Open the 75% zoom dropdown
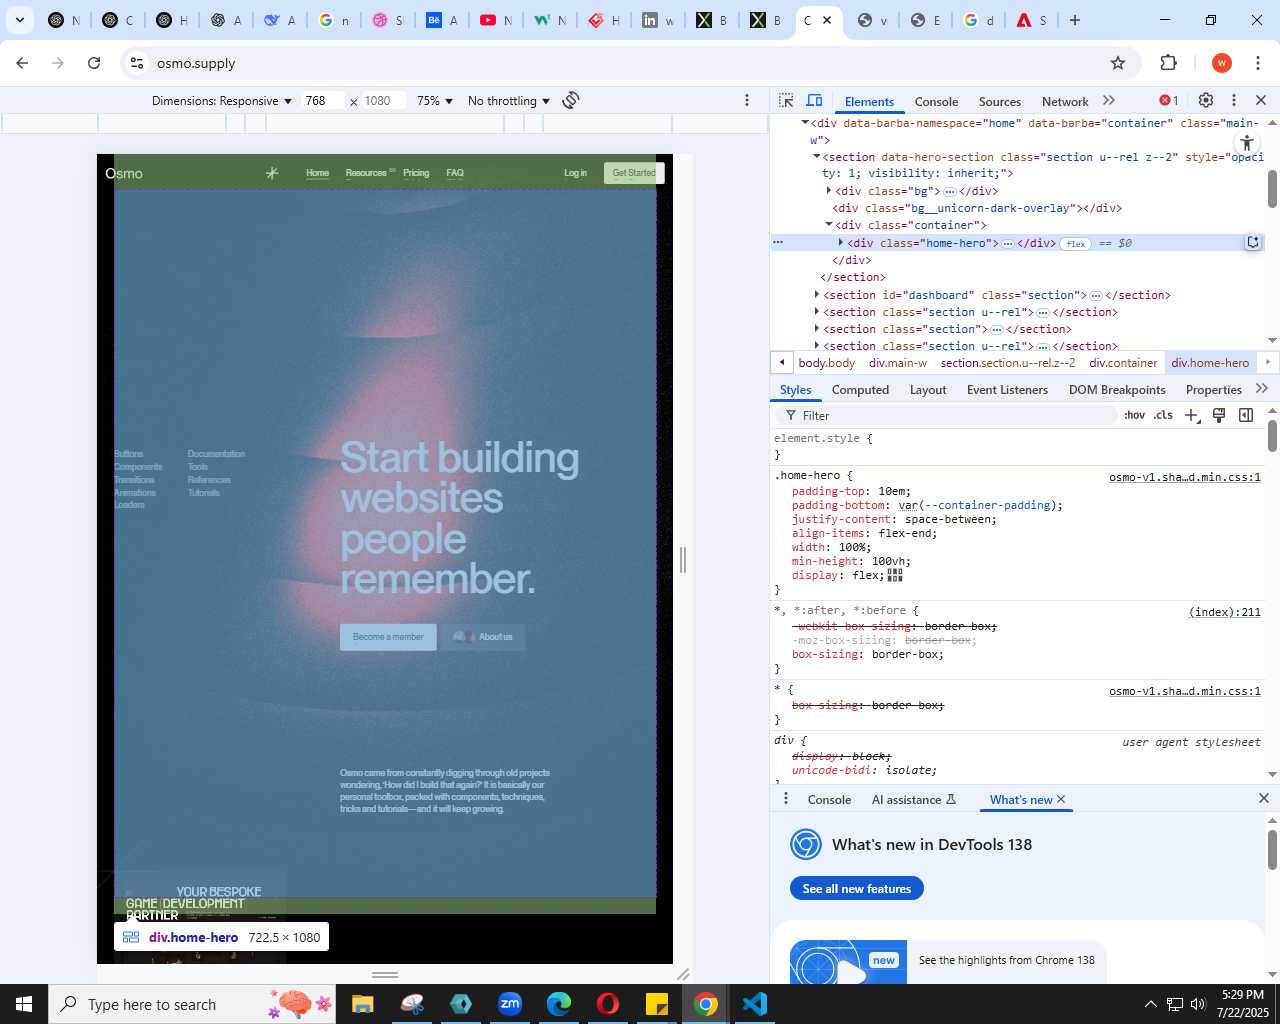The height and width of the screenshot is (1024, 1280). click(x=435, y=101)
